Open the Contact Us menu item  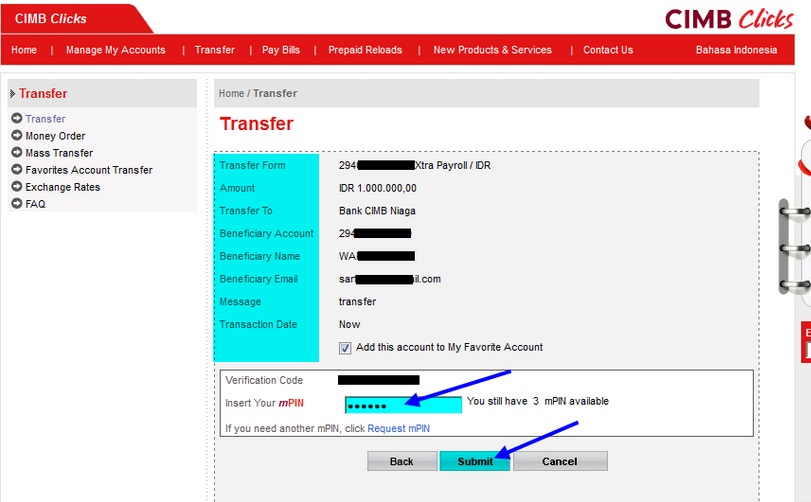[x=608, y=50]
